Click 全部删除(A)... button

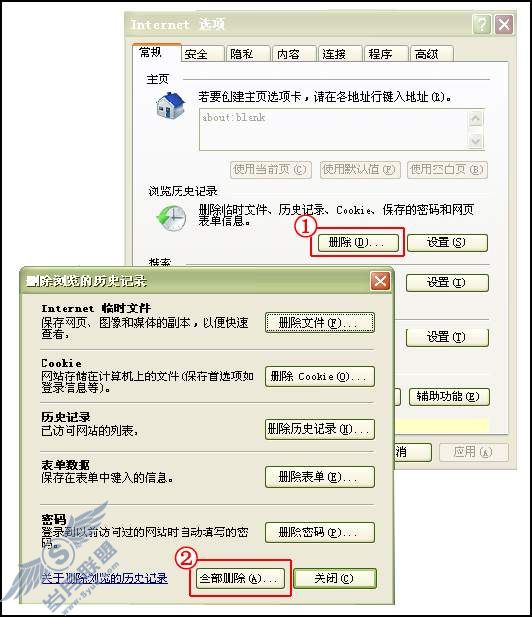[240, 578]
